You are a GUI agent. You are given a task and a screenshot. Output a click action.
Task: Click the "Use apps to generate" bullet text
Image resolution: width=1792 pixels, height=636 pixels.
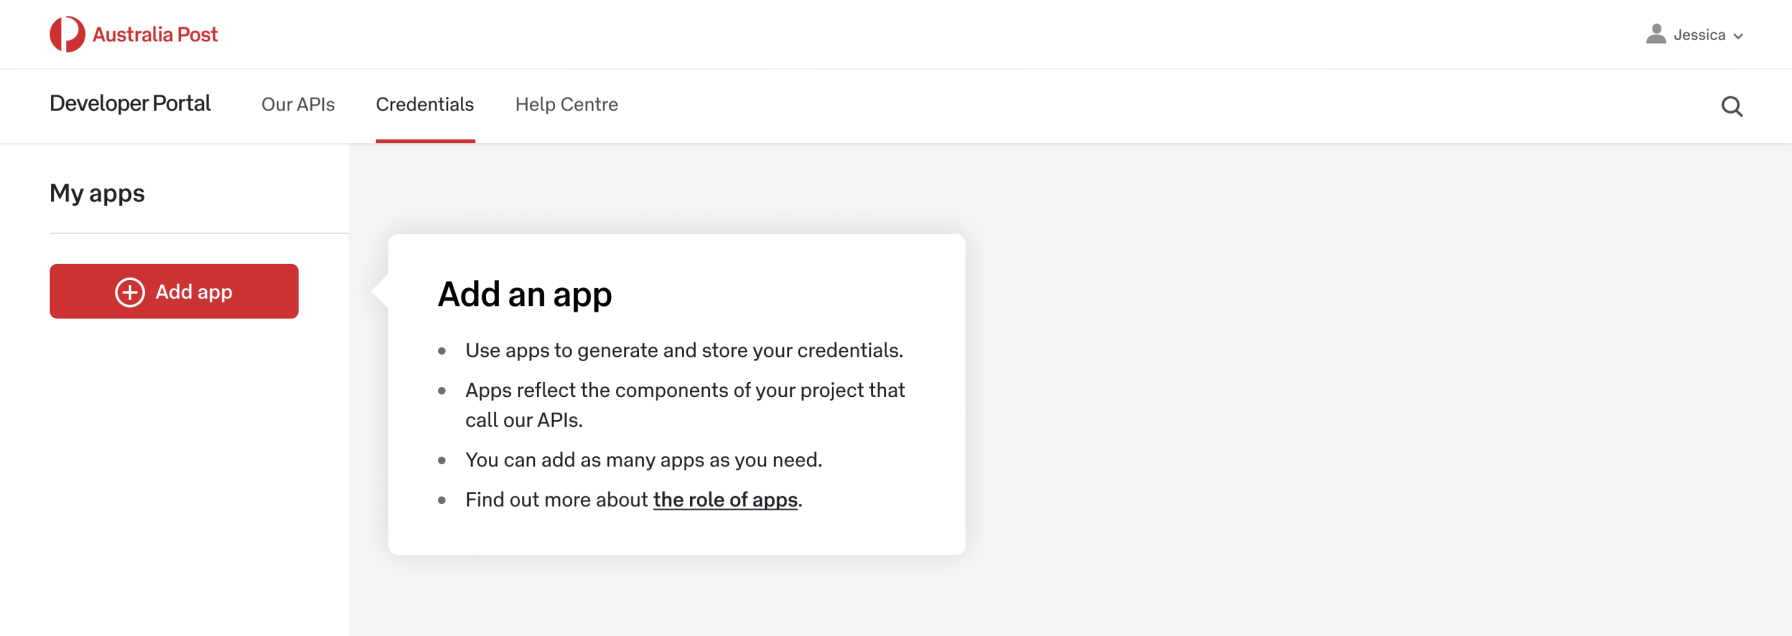point(684,351)
